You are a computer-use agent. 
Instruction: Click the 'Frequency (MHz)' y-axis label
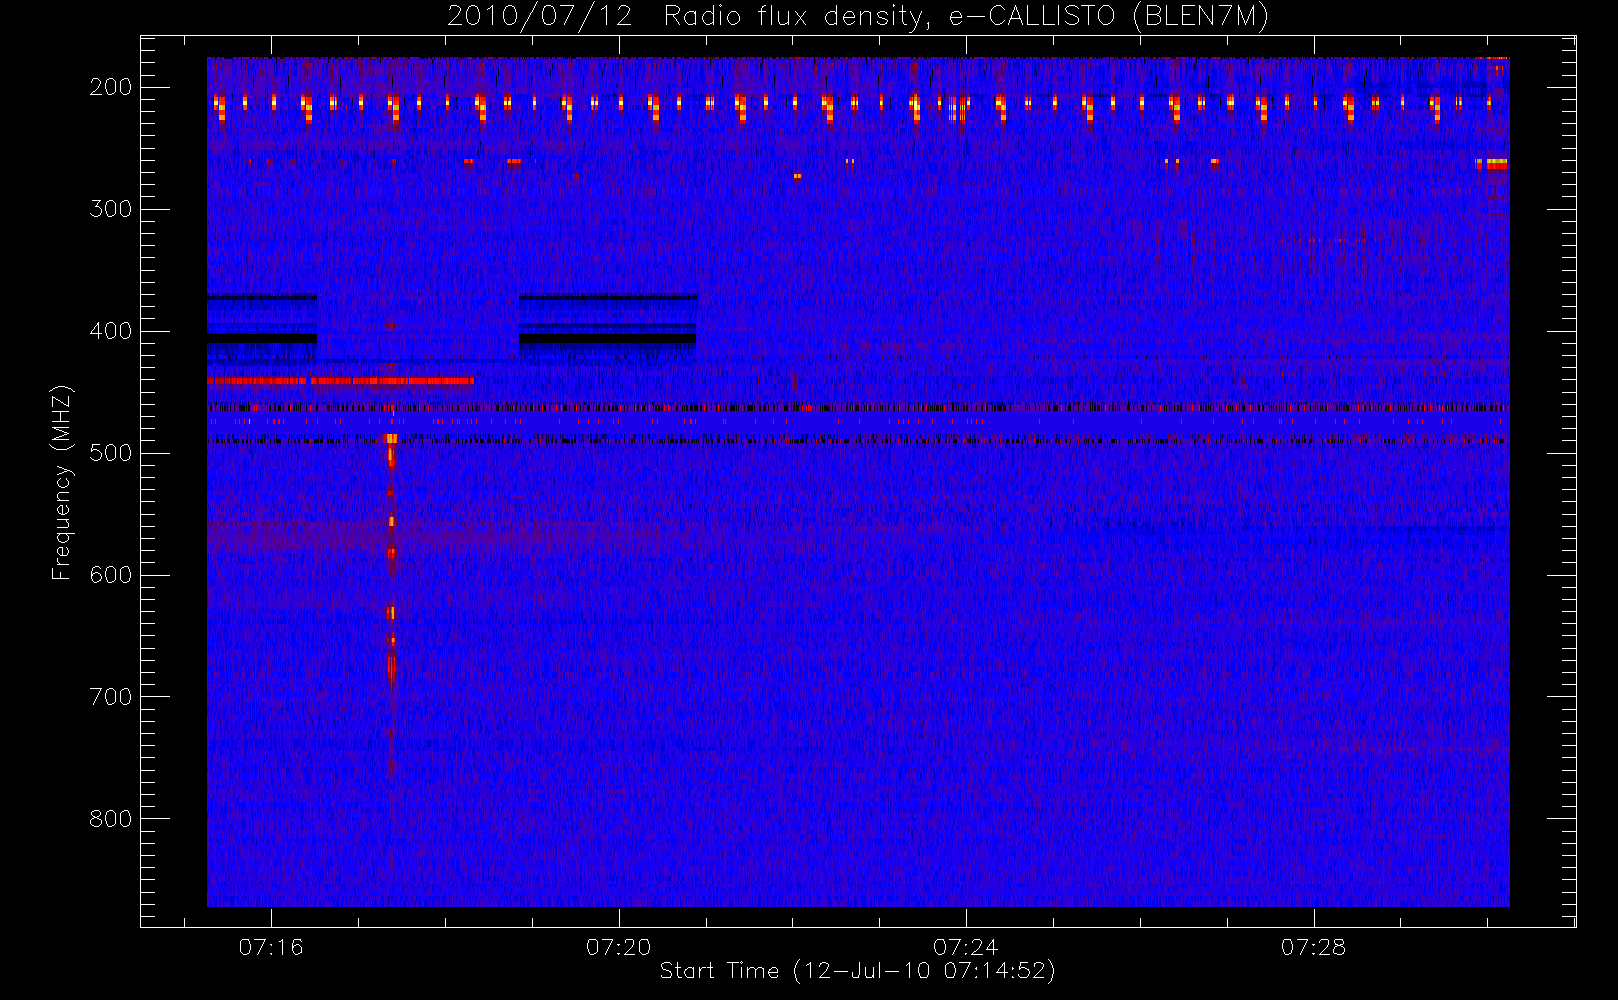[62, 482]
